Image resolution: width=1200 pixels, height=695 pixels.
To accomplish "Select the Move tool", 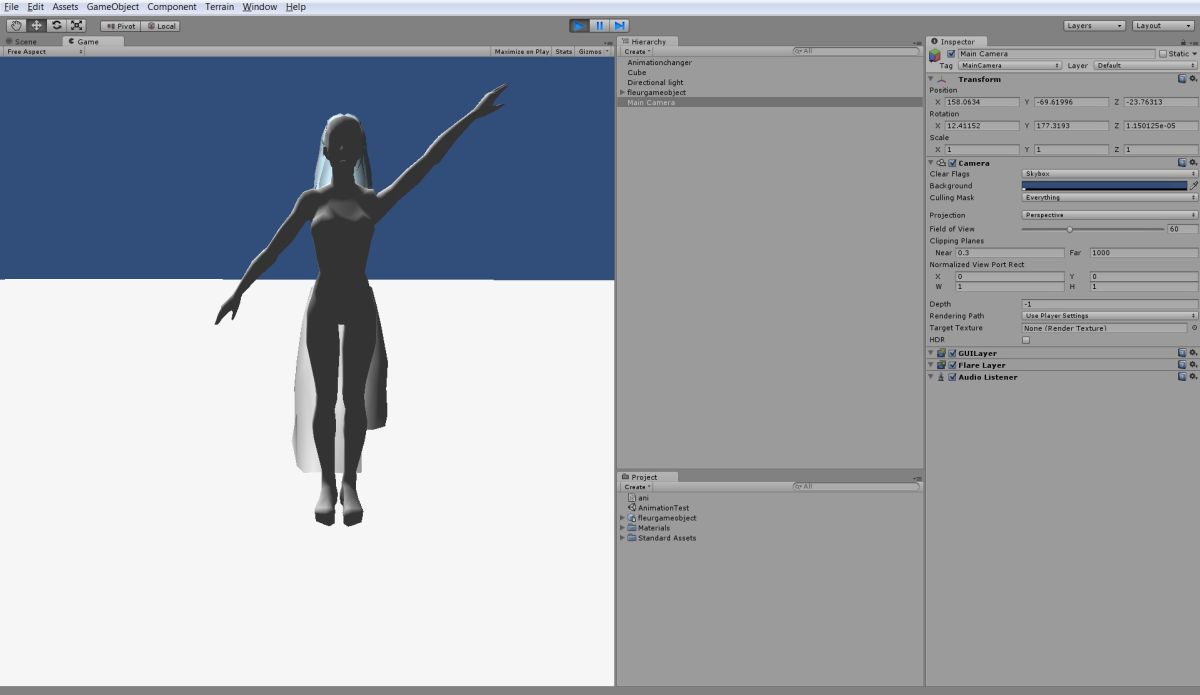I will (x=35, y=25).
